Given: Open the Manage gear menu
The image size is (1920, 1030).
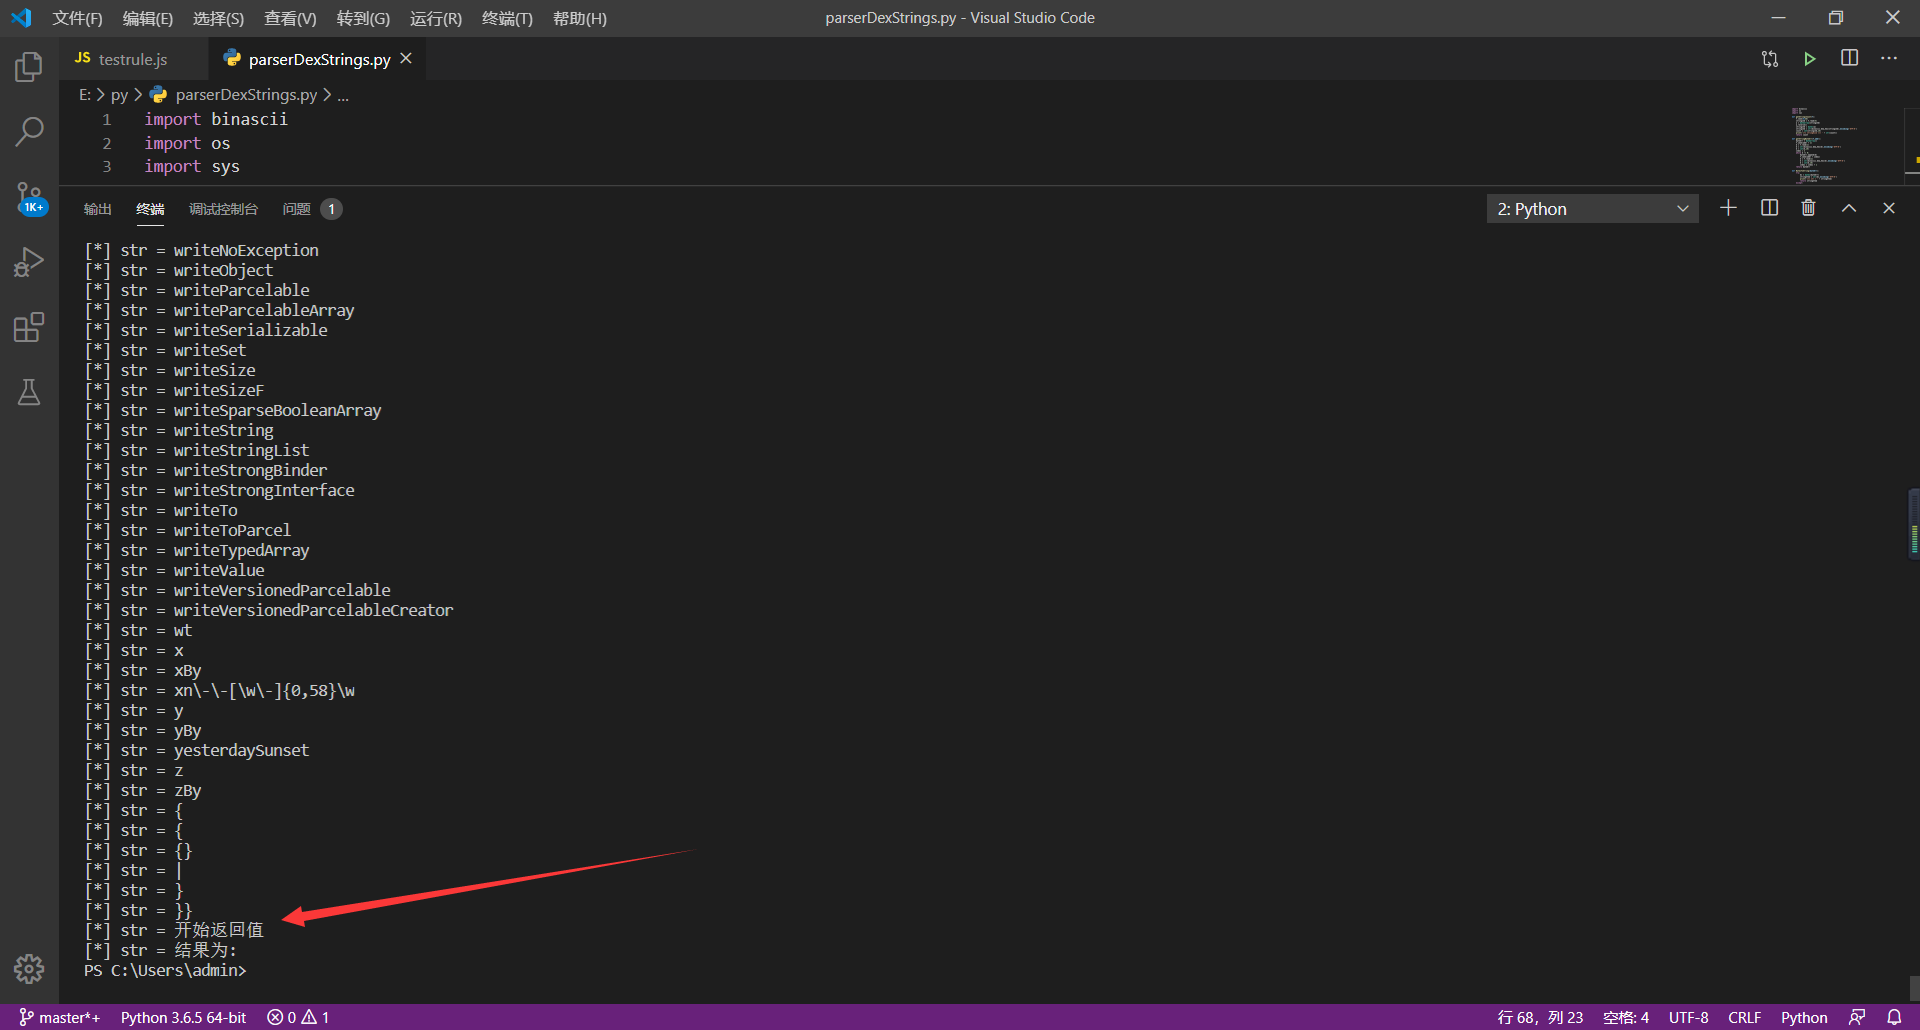Looking at the screenshot, I should (x=29, y=968).
